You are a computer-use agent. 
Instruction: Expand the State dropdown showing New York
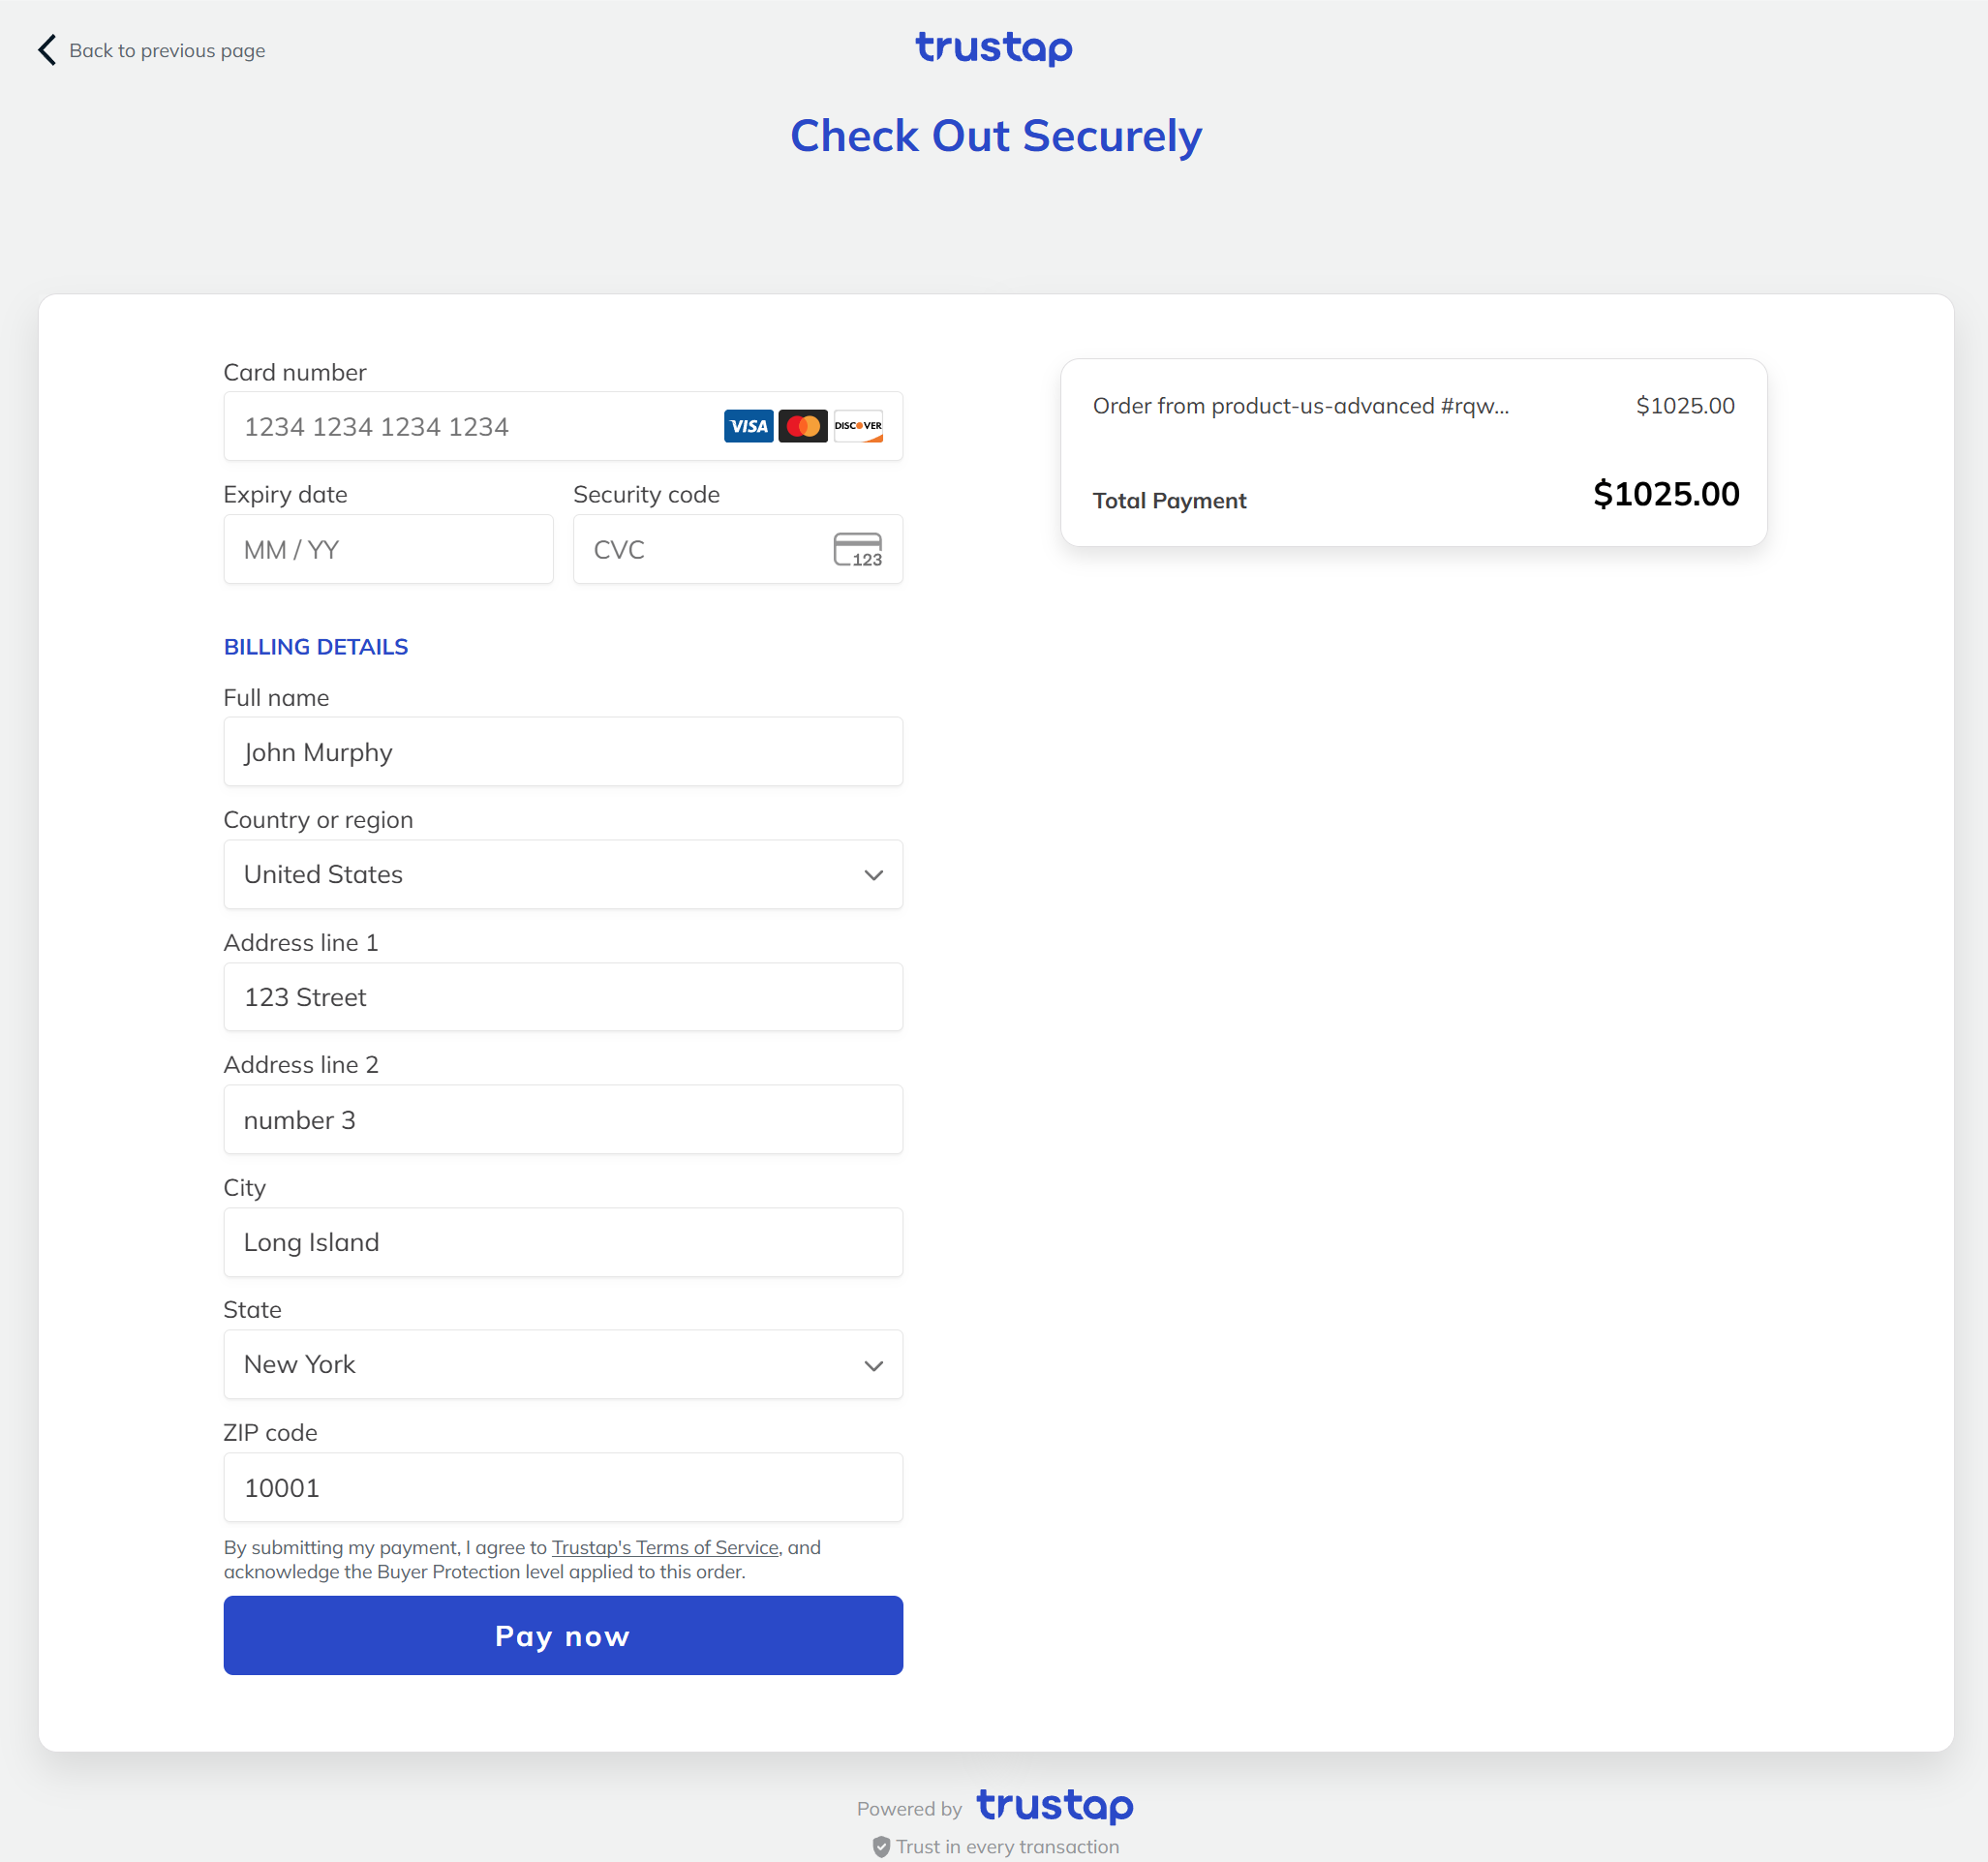coord(563,1364)
